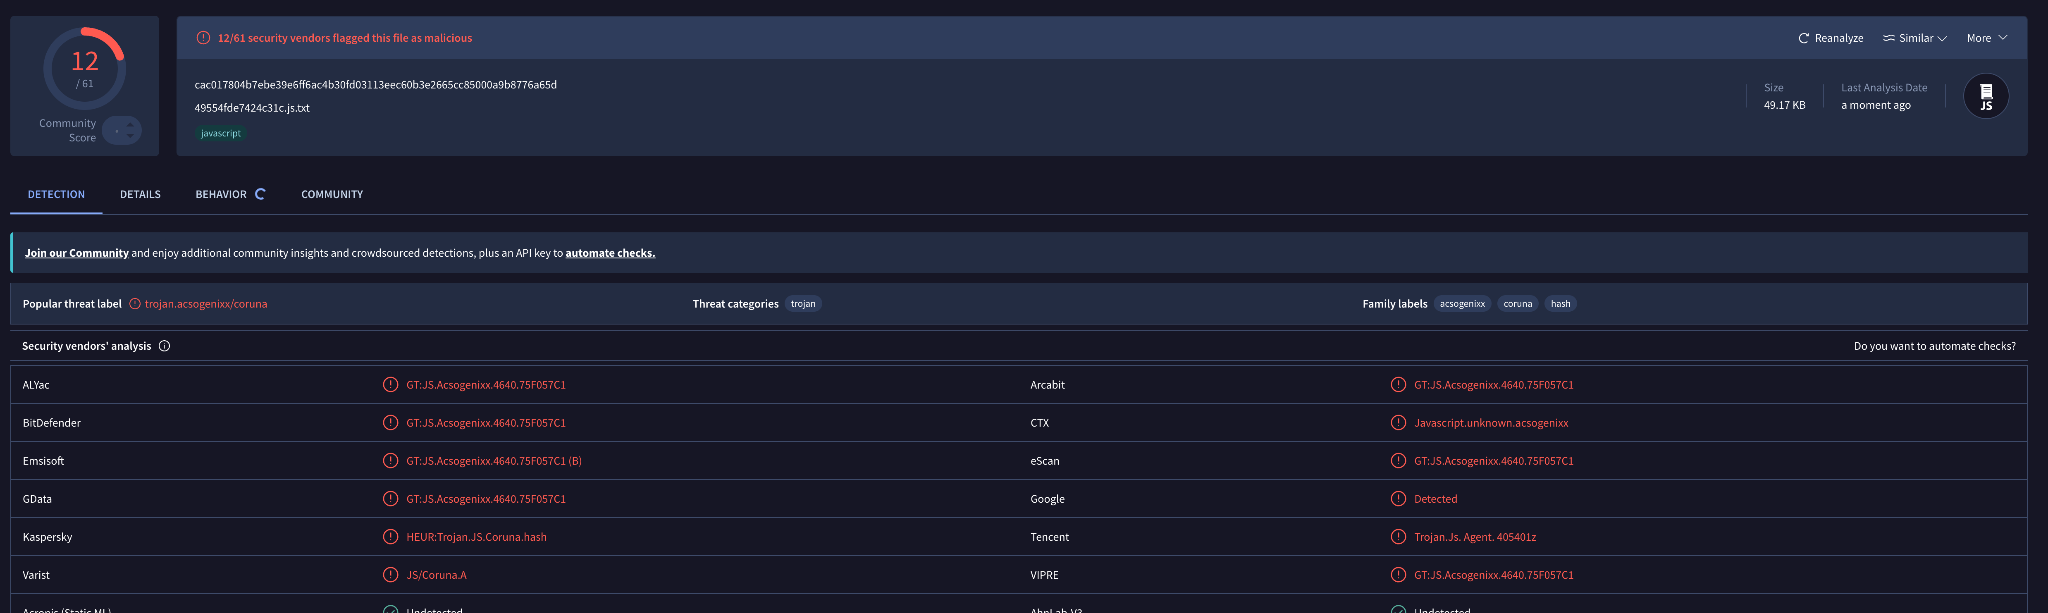Click the file name 49554fde7424c31c.js.txt
This screenshot has width=2048, height=613.
(x=252, y=108)
